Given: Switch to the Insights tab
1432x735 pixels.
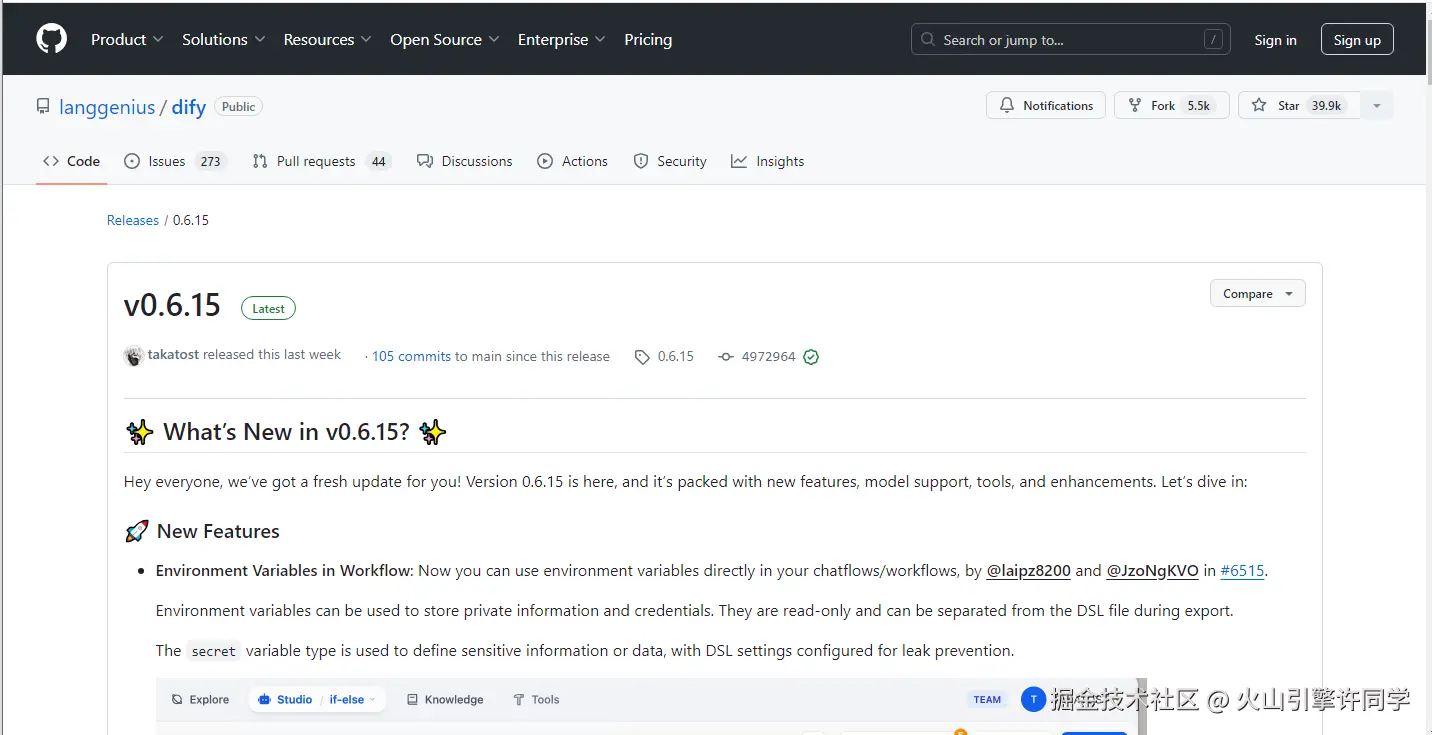Looking at the screenshot, I should (x=767, y=161).
